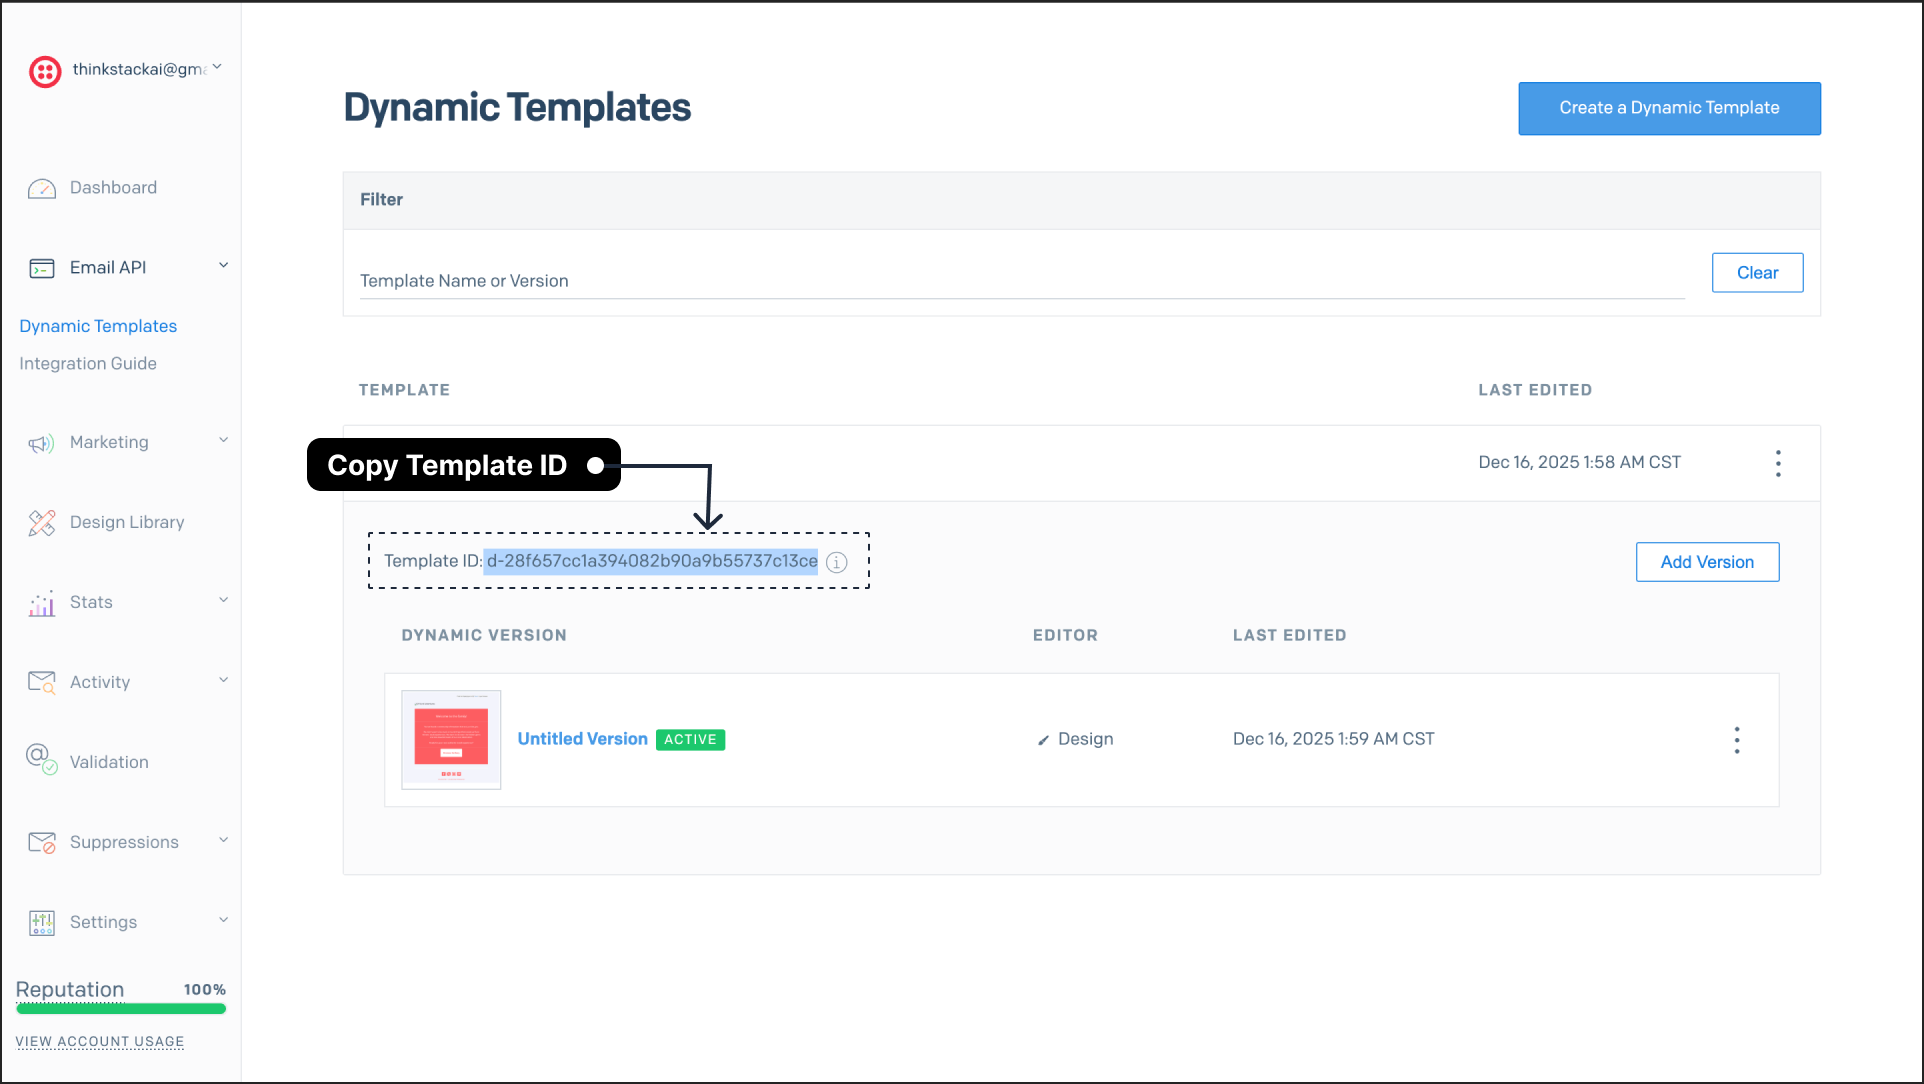Click the Suppressions envelope icon
This screenshot has width=1924, height=1084.
click(x=41, y=841)
